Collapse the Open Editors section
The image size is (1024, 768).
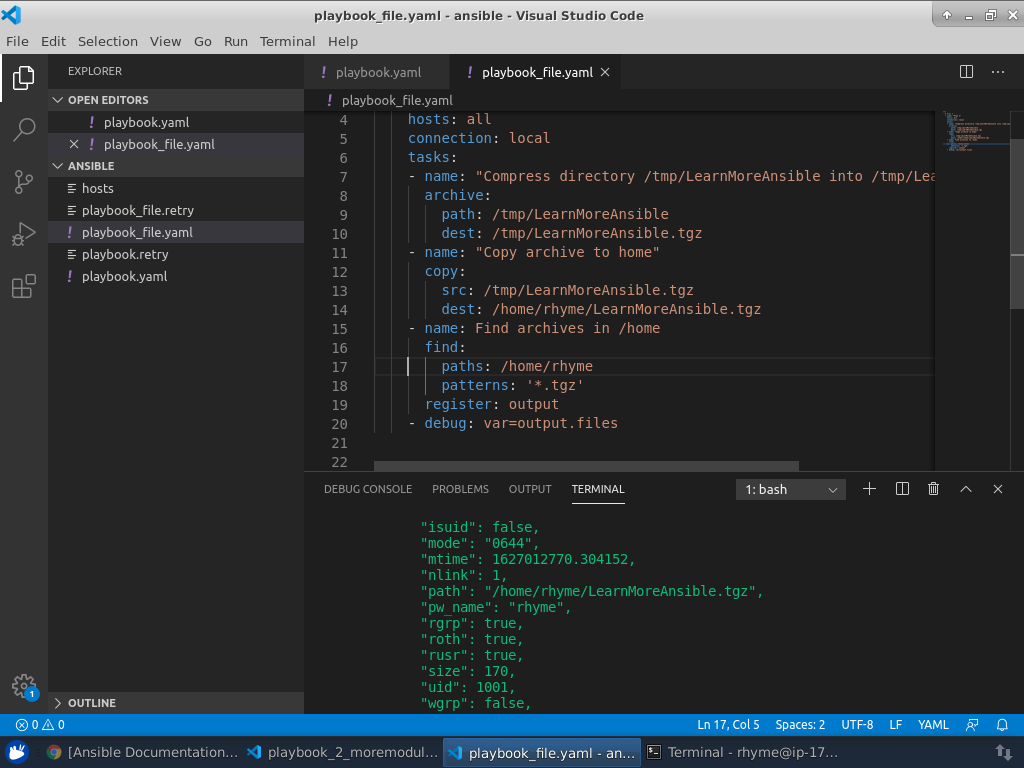[x=108, y=100]
